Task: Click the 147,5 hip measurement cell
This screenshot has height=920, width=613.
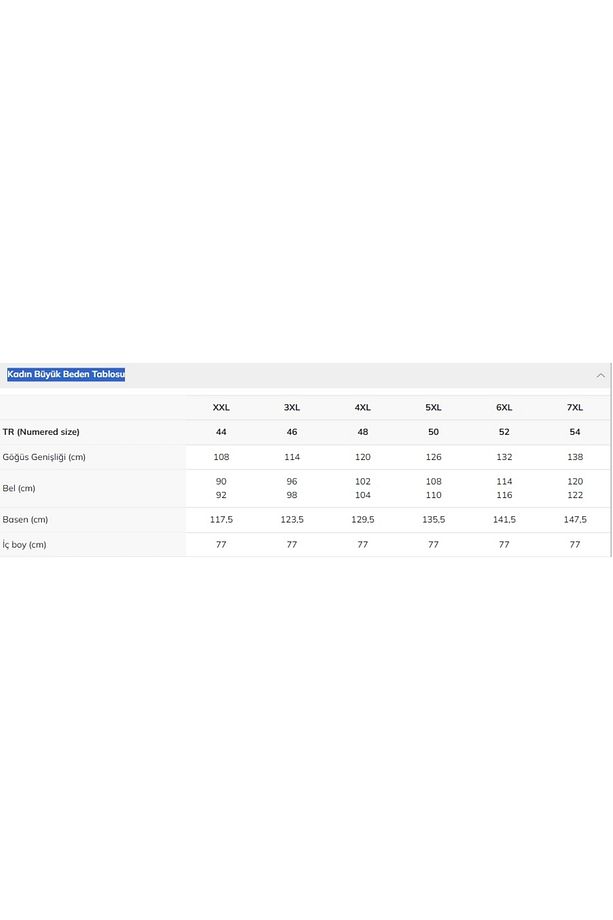Action: [x=575, y=520]
